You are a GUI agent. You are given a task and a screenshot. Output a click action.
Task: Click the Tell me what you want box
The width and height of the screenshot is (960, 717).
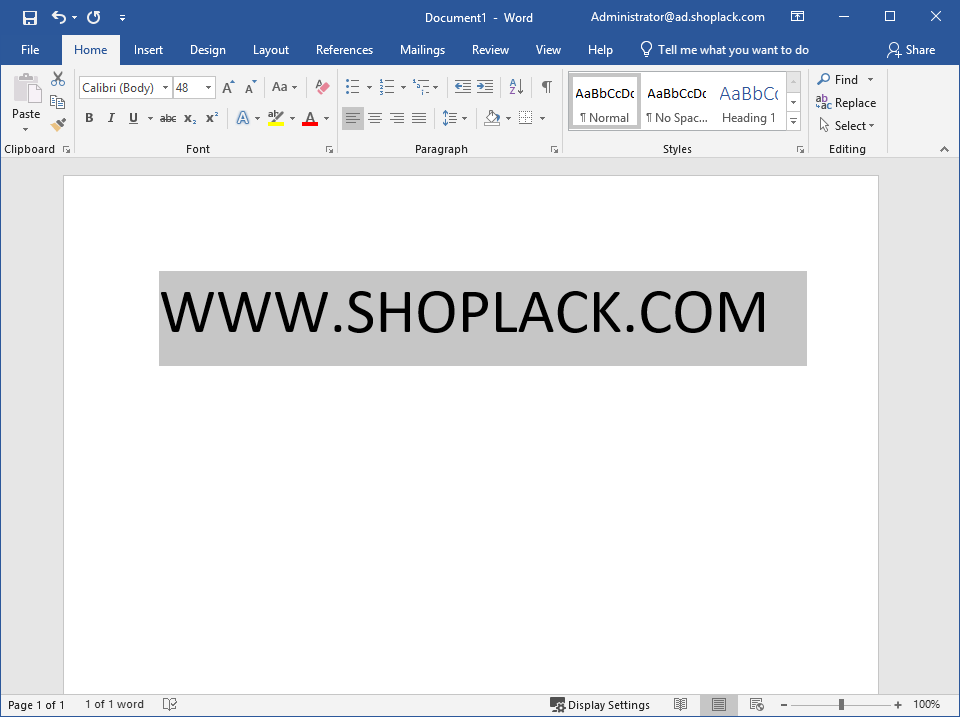coord(725,50)
